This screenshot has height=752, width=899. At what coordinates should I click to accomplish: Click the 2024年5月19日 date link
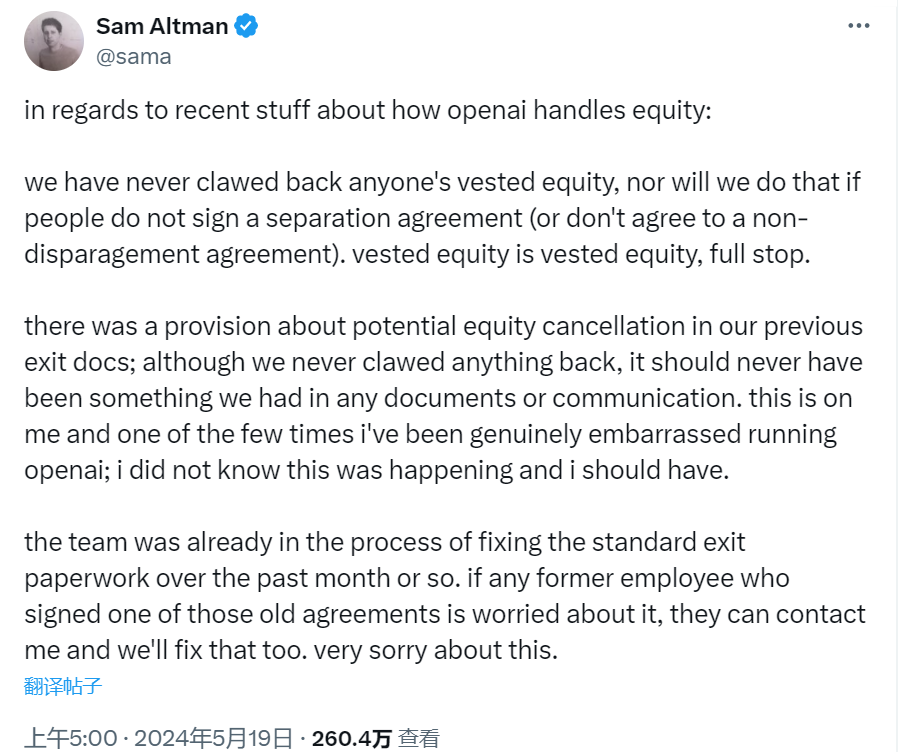[x=213, y=738]
